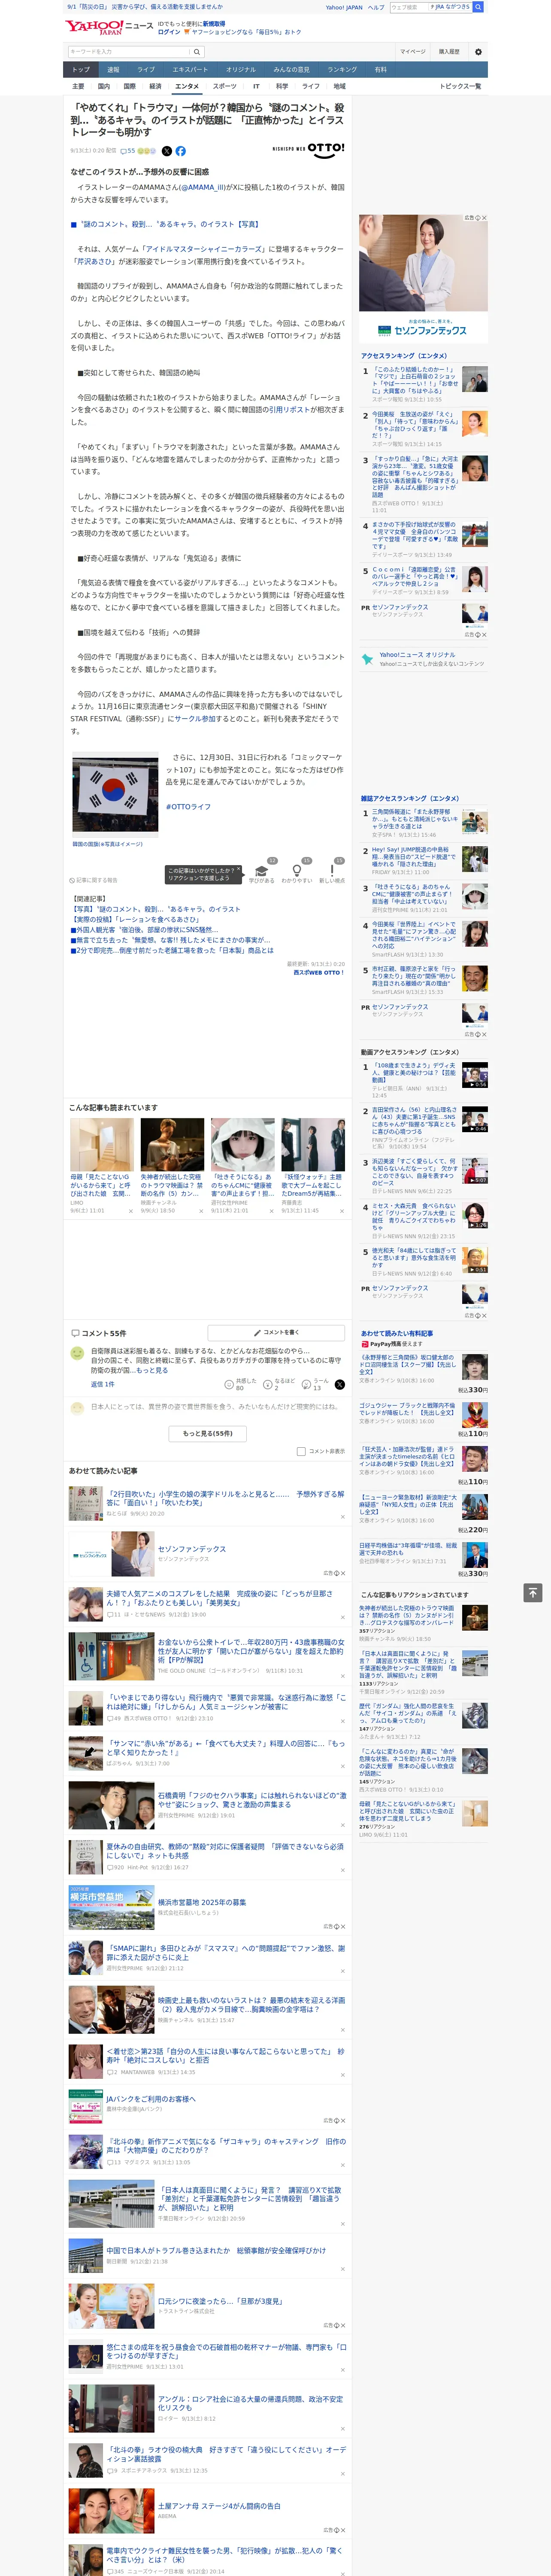Open the みんなの意見 navigation tab

point(291,70)
